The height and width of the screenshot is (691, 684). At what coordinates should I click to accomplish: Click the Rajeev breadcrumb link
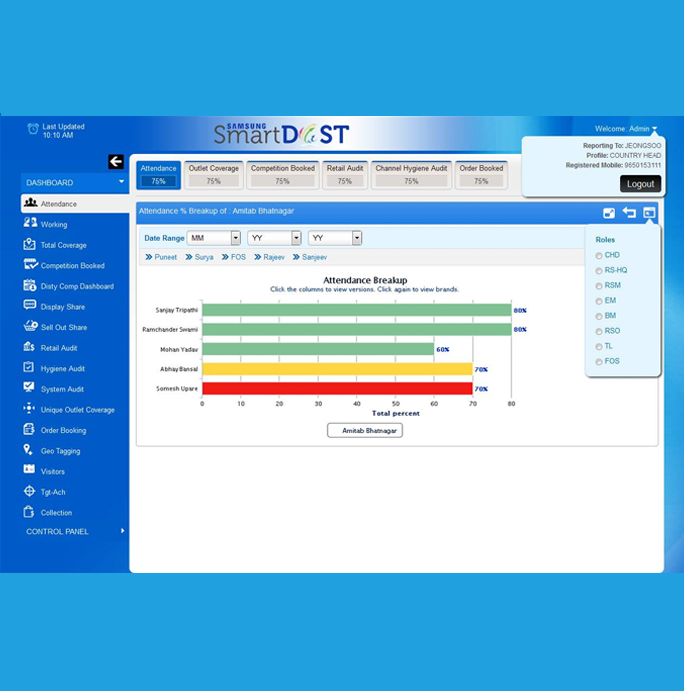click(x=274, y=257)
